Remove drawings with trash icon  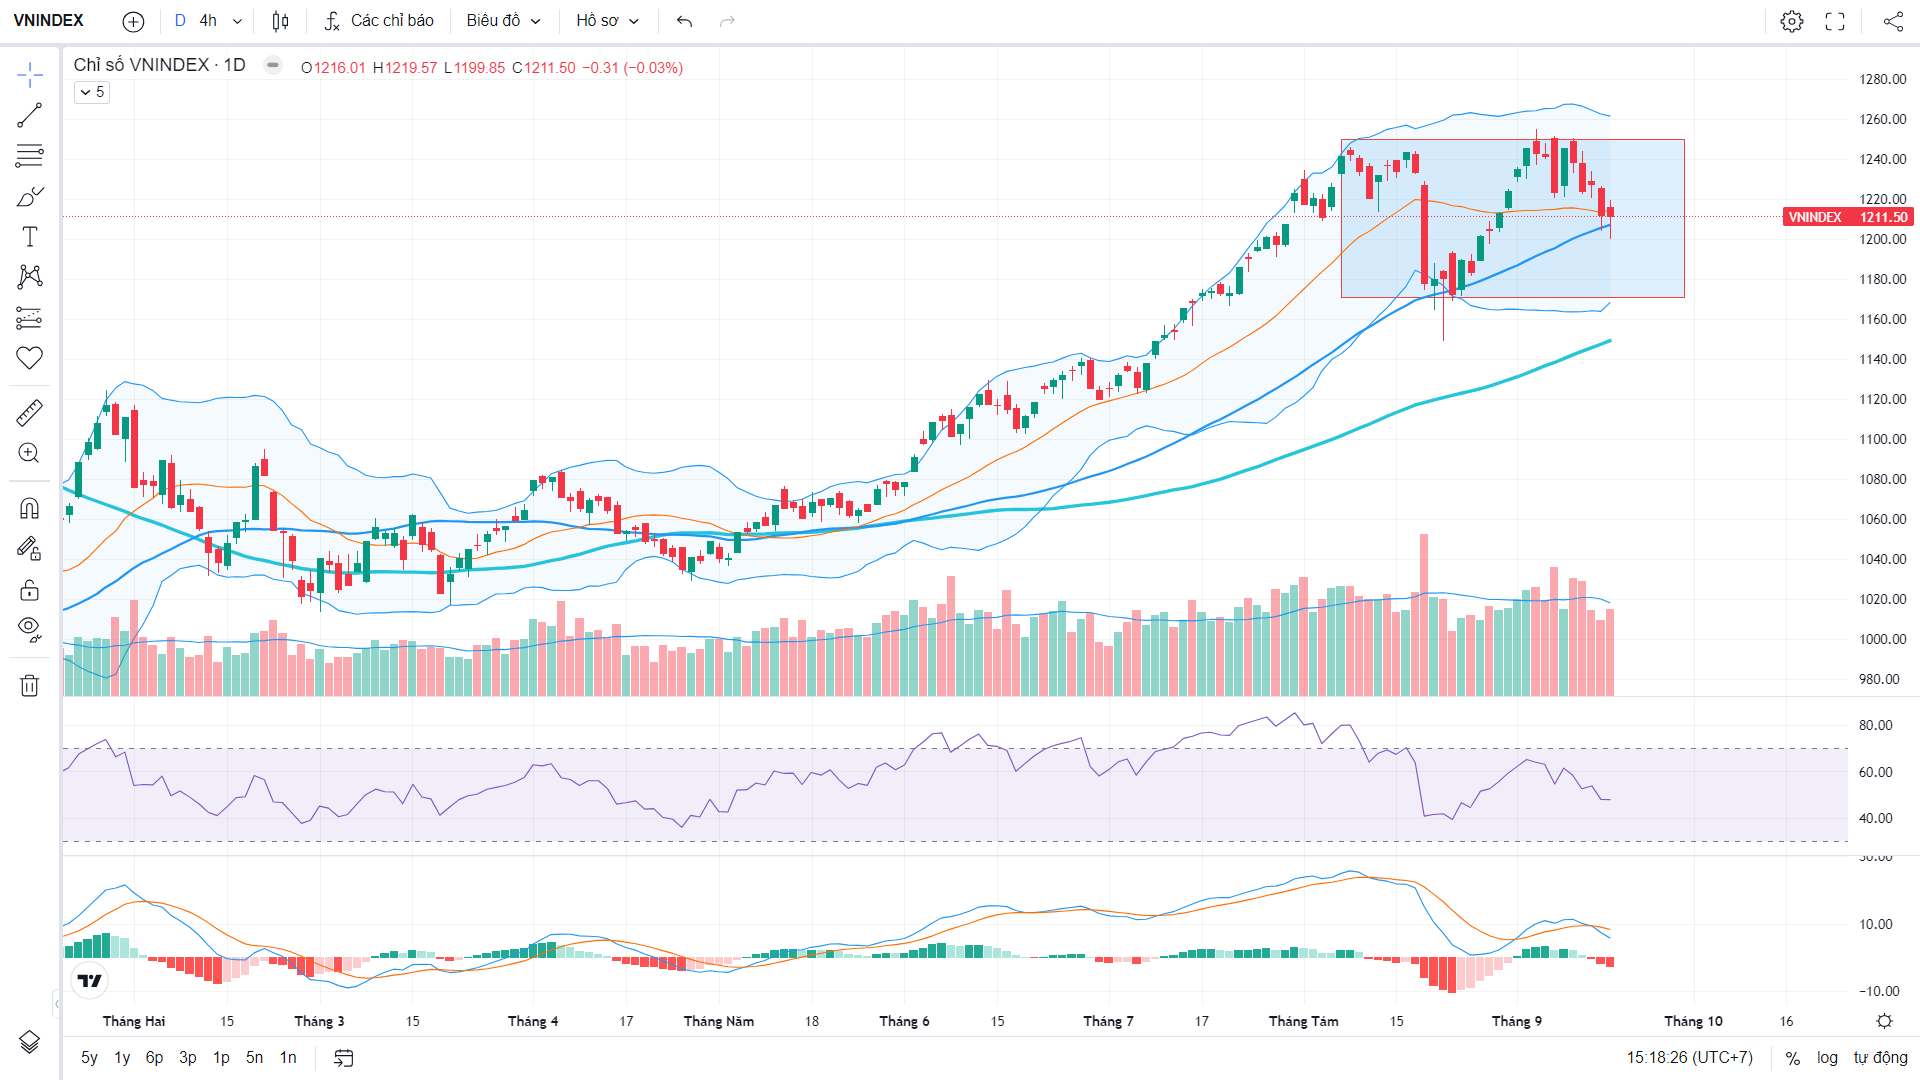30,685
